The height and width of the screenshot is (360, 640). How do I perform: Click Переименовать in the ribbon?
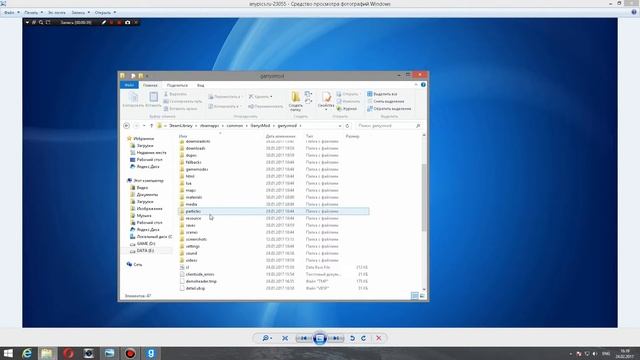pos(265,107)
